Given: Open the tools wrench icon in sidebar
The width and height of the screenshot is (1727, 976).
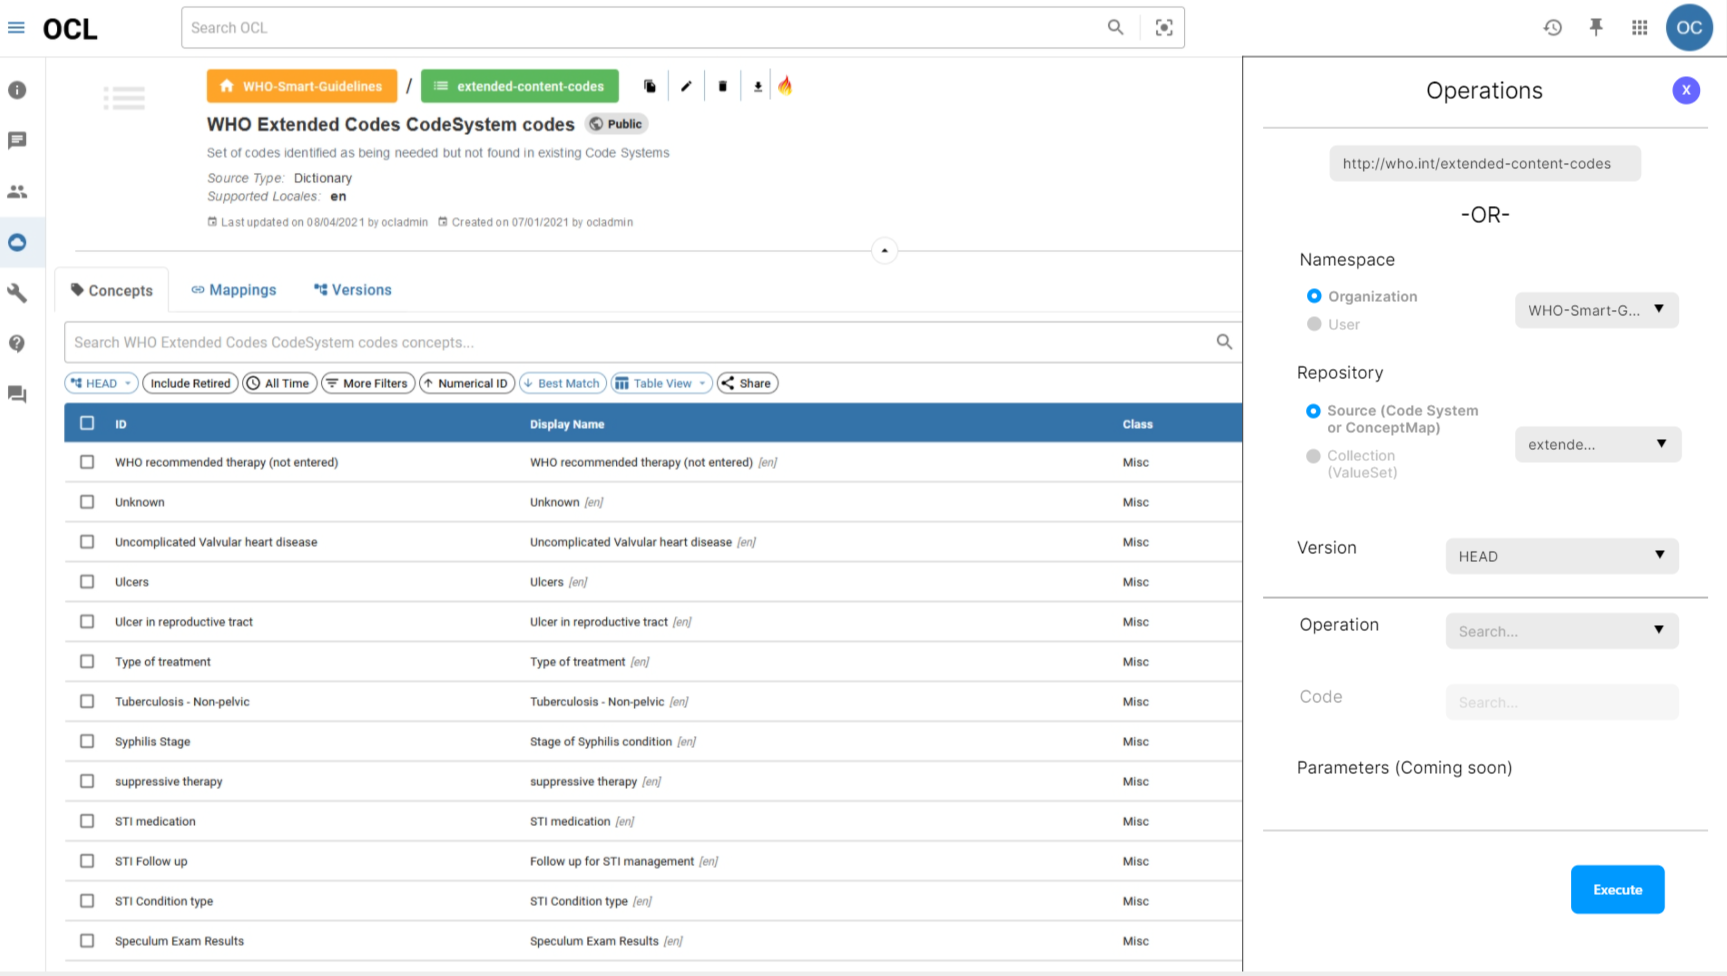Looking at the screenshot, I should [17, 293].
